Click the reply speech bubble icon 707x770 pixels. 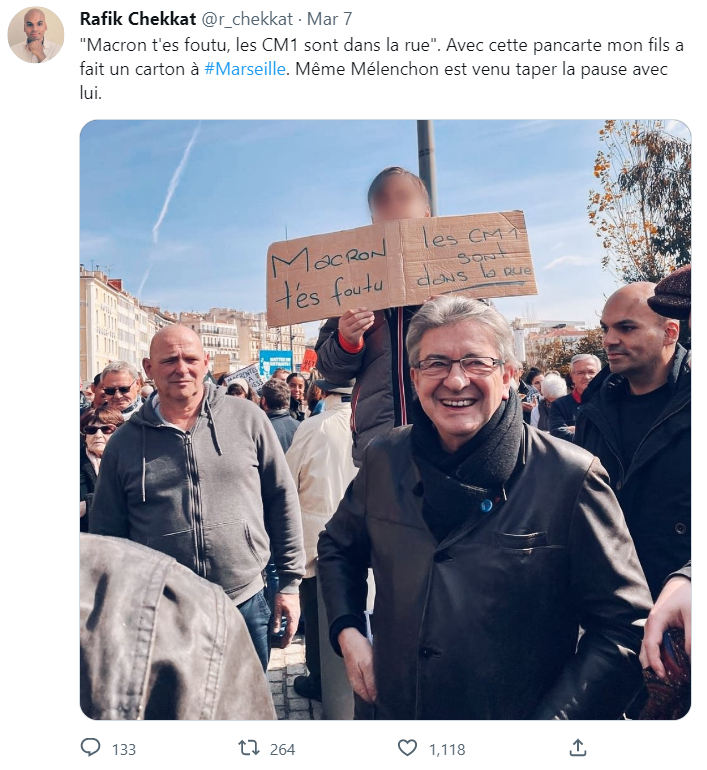pyautogui.click(x=90, y=747)
